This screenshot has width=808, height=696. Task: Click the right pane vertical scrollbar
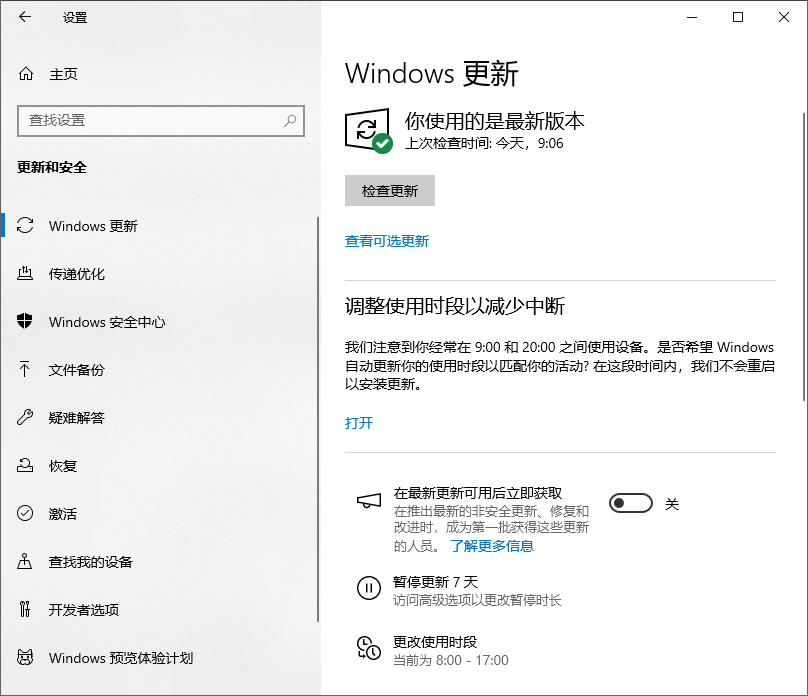click(804, 257)
